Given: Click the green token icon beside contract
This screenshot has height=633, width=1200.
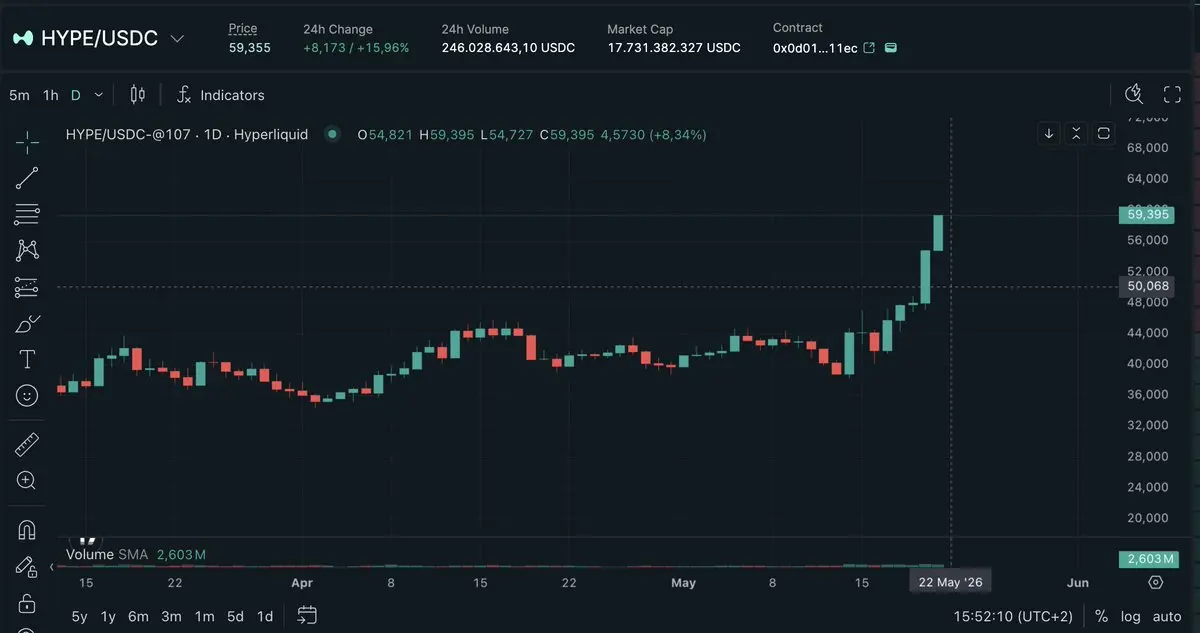Looking at the screenshot, I should (891, 48).
